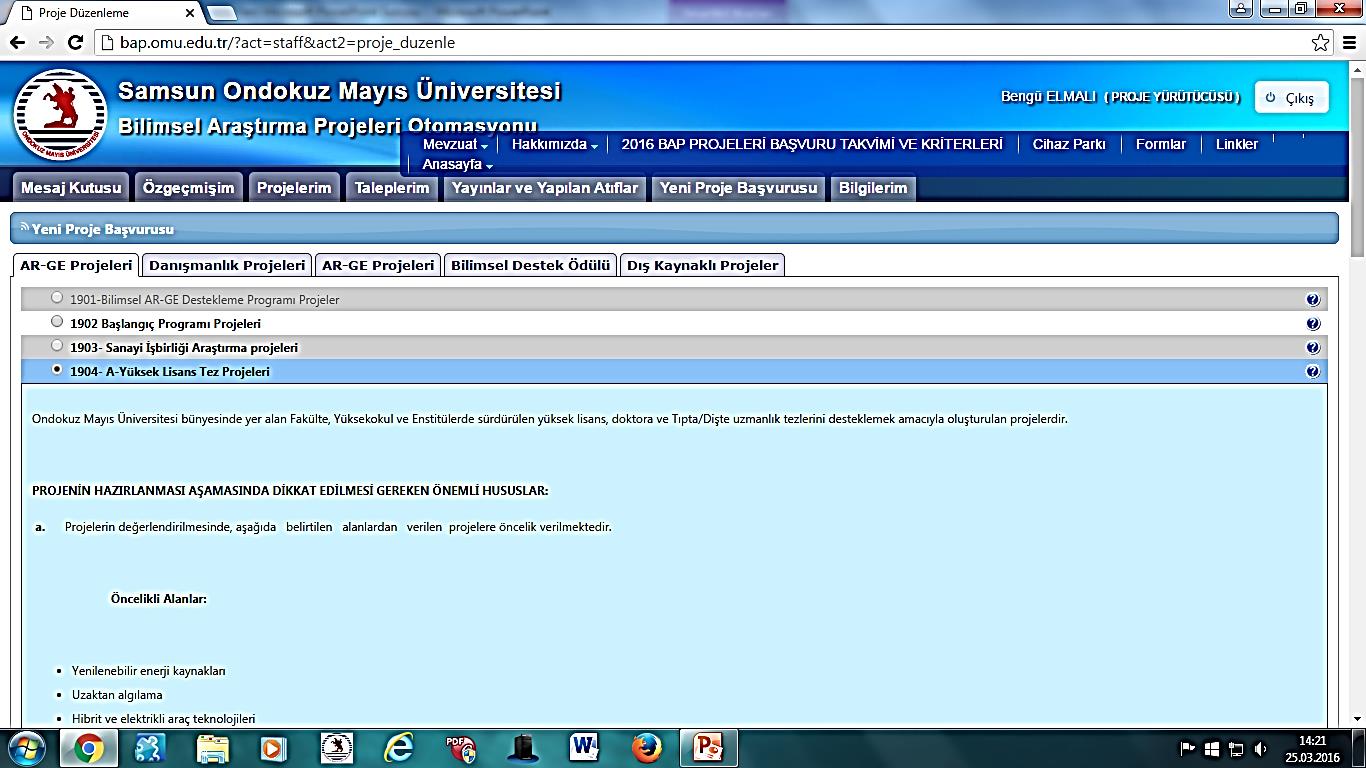Screen dimensions: 1366x768
Task: Click the 1902 Başlangıç Programı Projeleri label
Action: (x=165, y=324)
